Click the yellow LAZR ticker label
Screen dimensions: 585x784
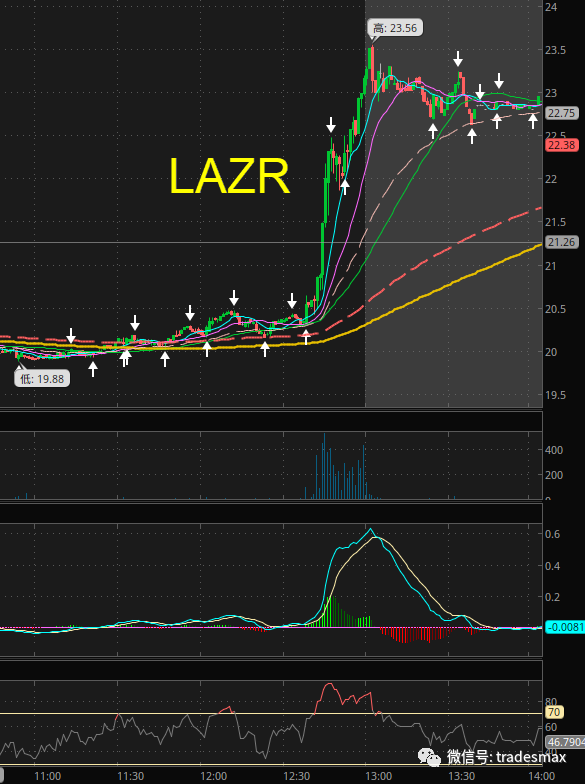[x=230, y=176]
